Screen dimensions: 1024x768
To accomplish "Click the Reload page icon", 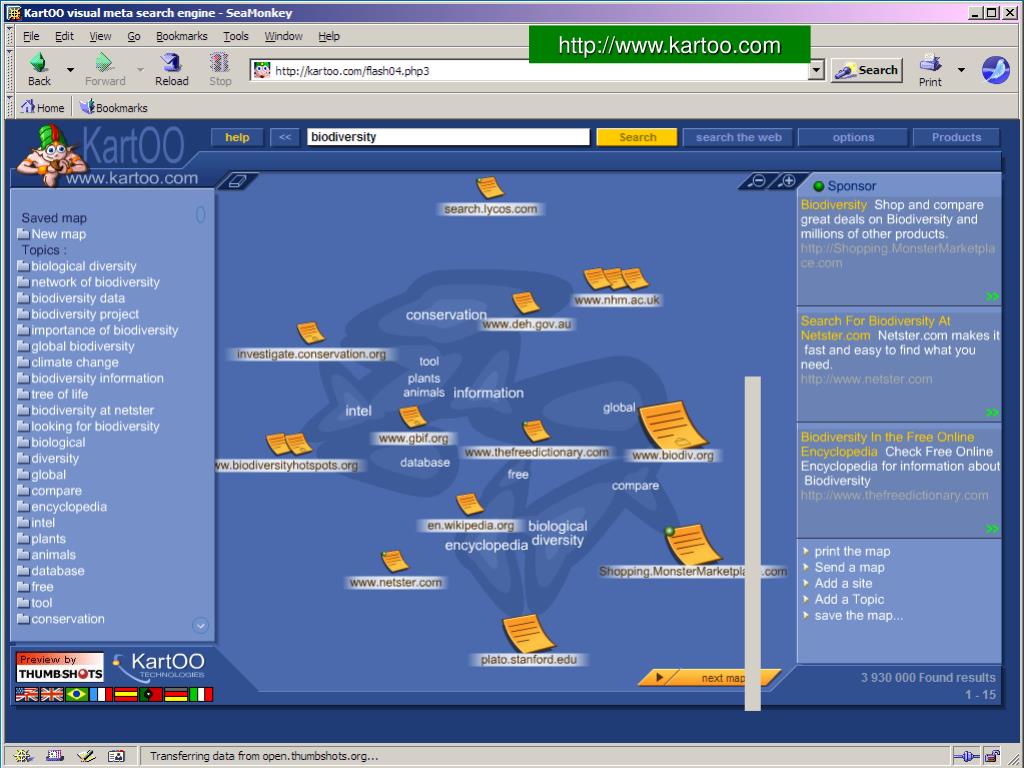I will (x=171, y=62).
